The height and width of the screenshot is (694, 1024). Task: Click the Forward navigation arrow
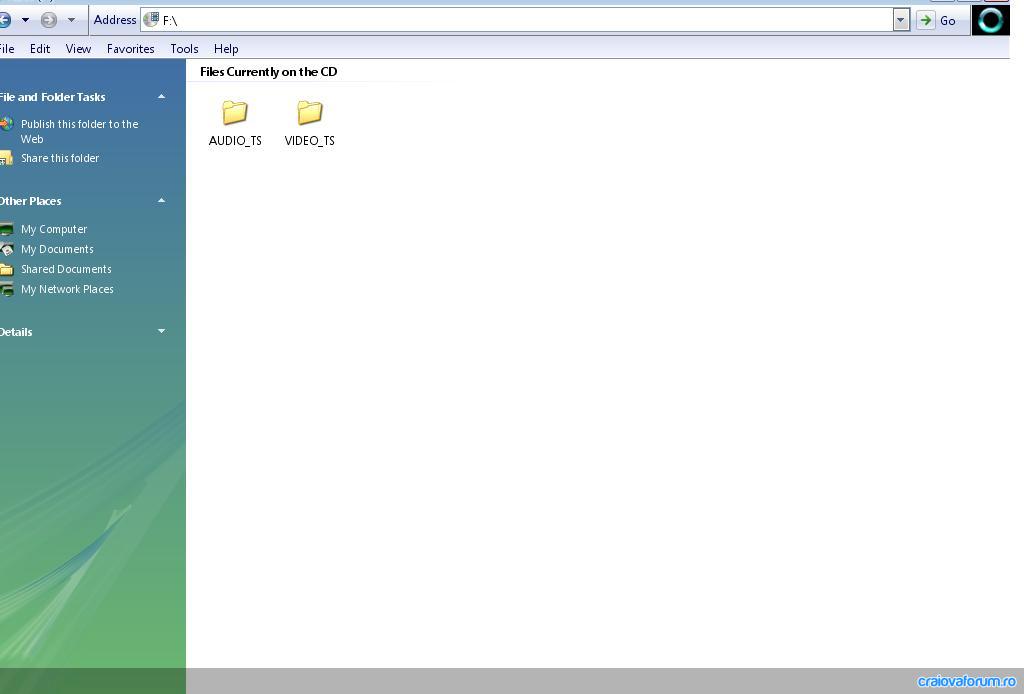48,20
